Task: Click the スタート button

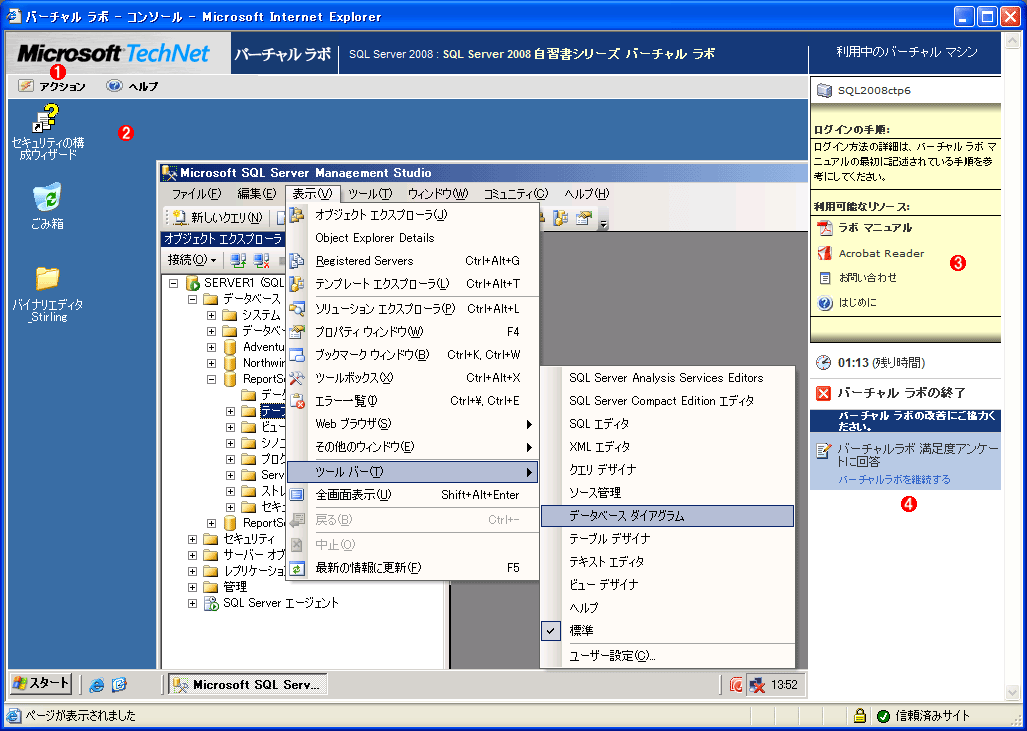Action: [x=41, y=684]
